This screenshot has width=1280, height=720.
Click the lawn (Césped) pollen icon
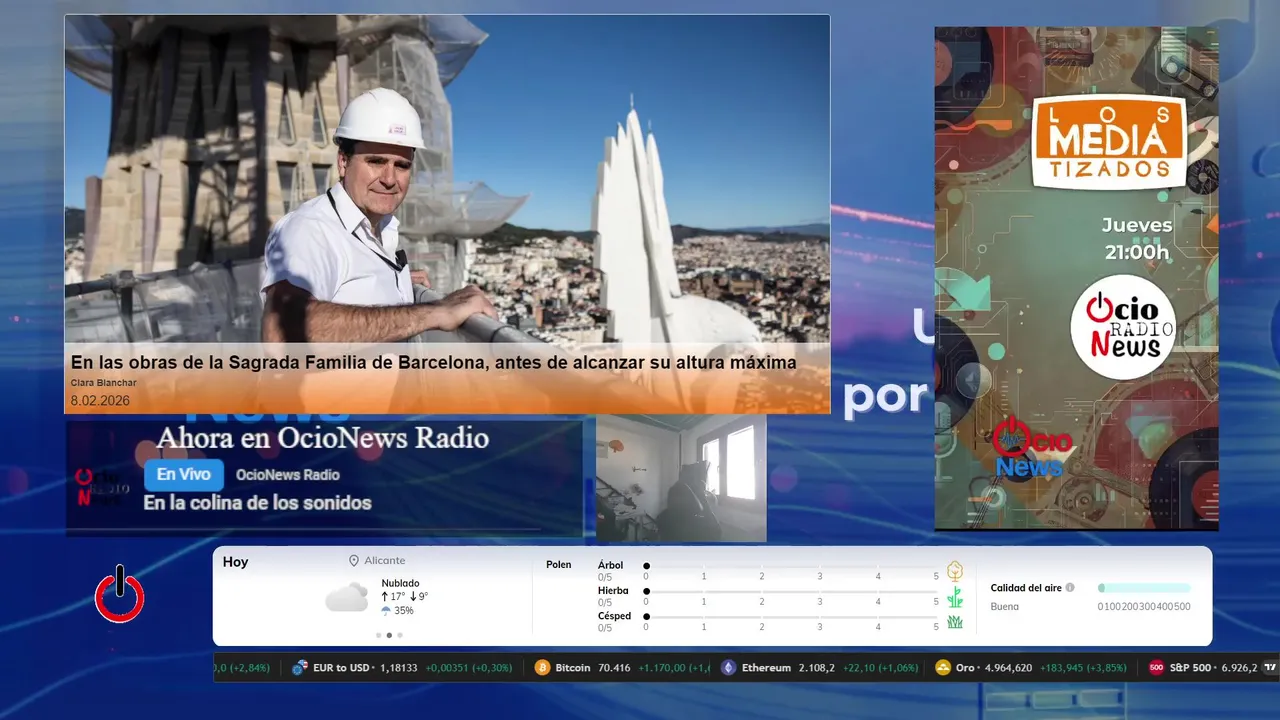955,622
